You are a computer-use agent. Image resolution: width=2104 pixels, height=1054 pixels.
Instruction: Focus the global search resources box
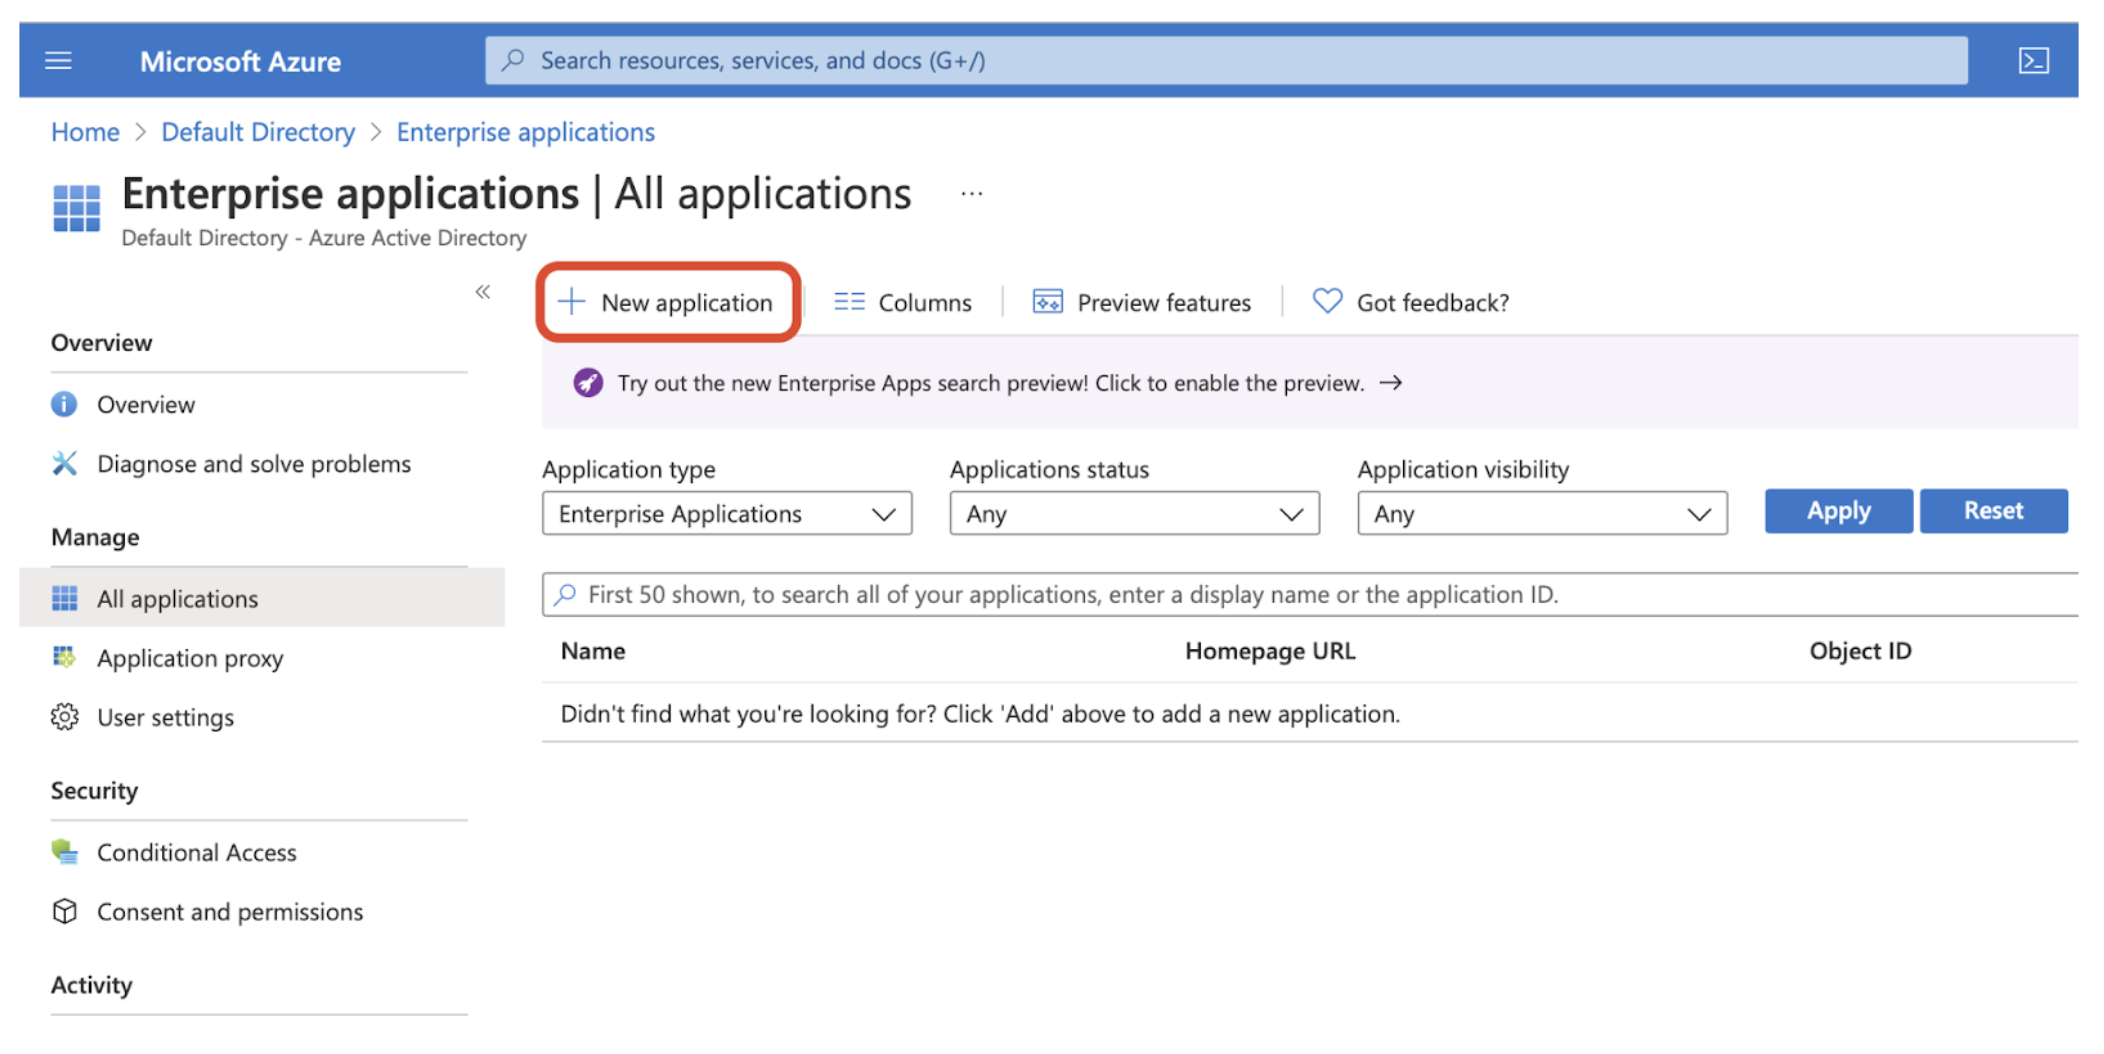(x=1226, y=61)
